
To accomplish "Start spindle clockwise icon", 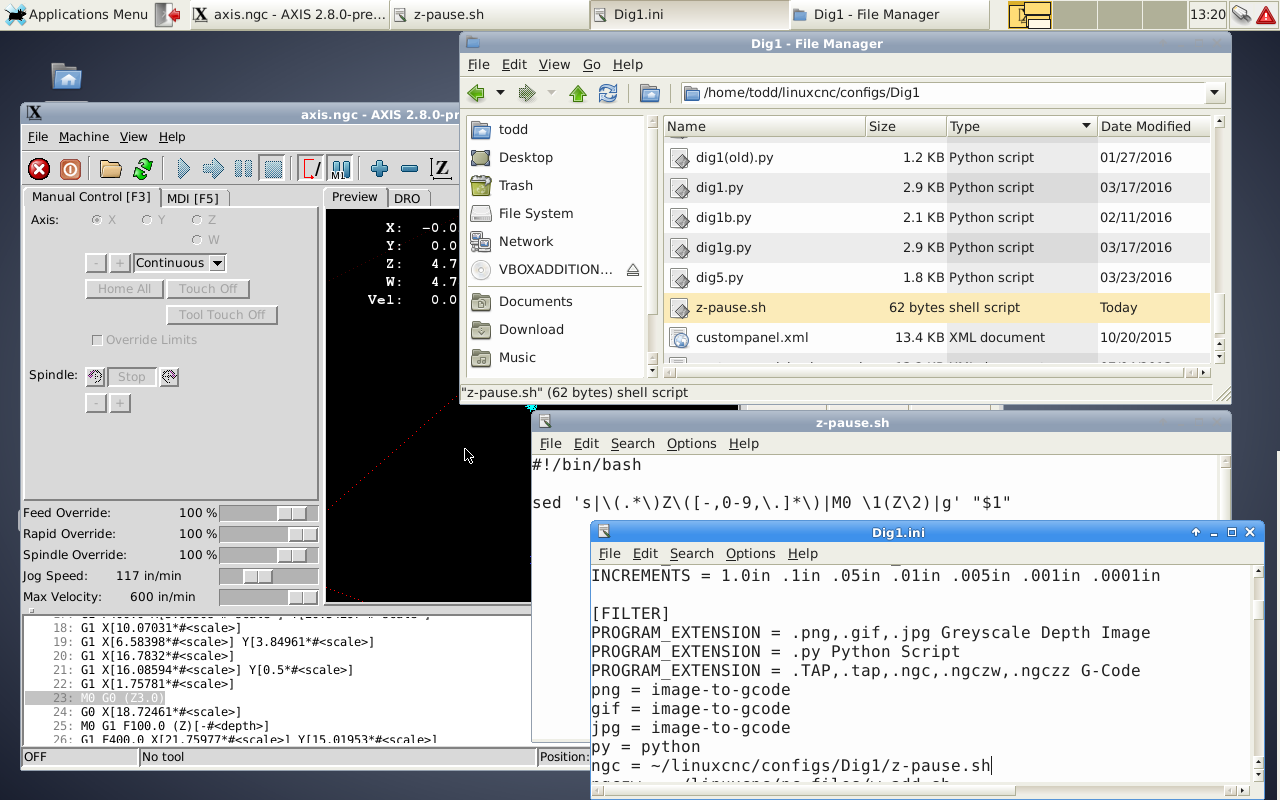I will (169, 377).
